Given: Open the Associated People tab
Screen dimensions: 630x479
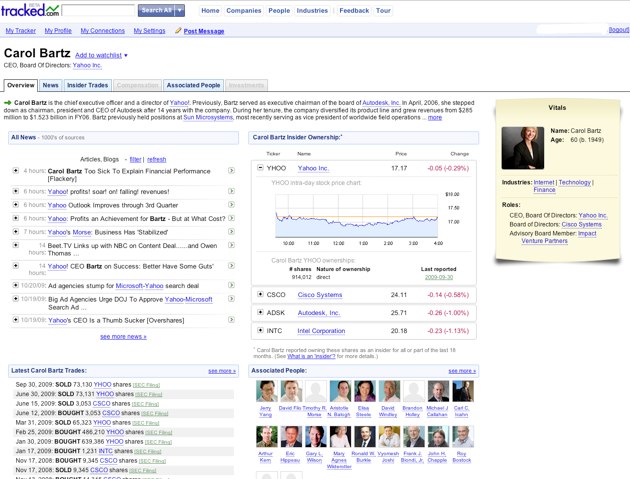Looking at the screenshot, I should [193, 86].
